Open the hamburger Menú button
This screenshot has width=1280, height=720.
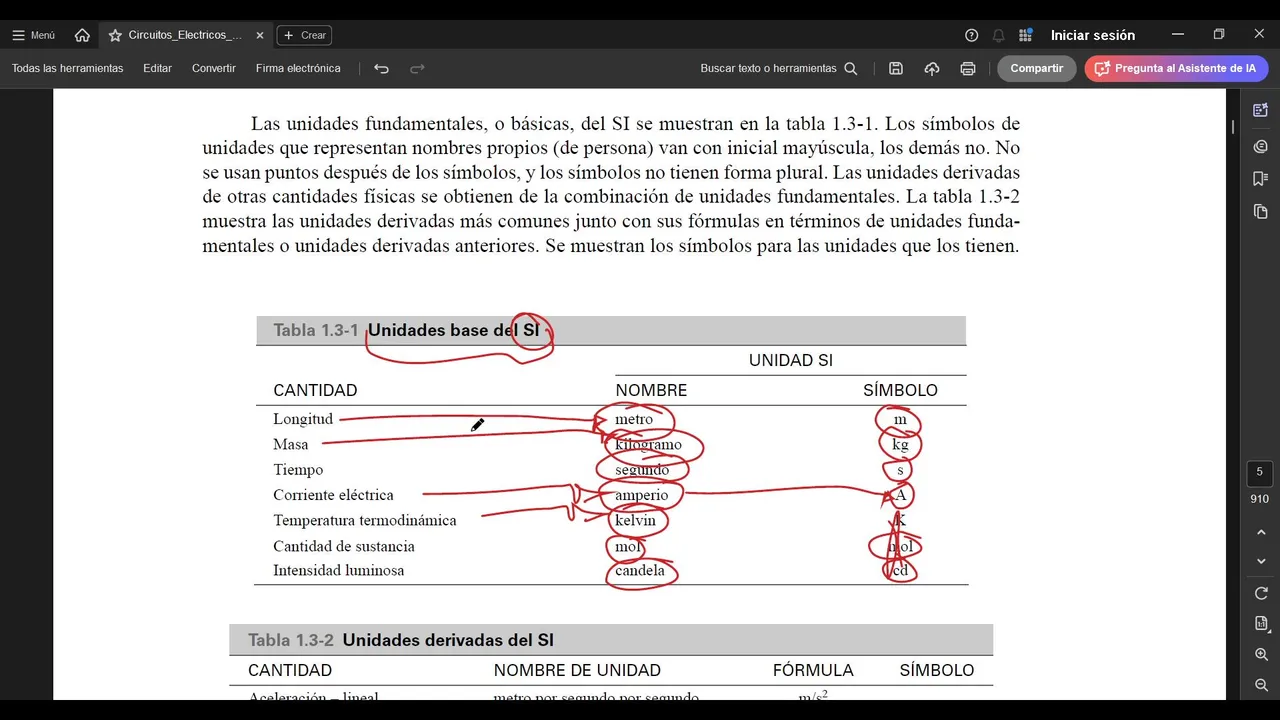tap(33, 35)
